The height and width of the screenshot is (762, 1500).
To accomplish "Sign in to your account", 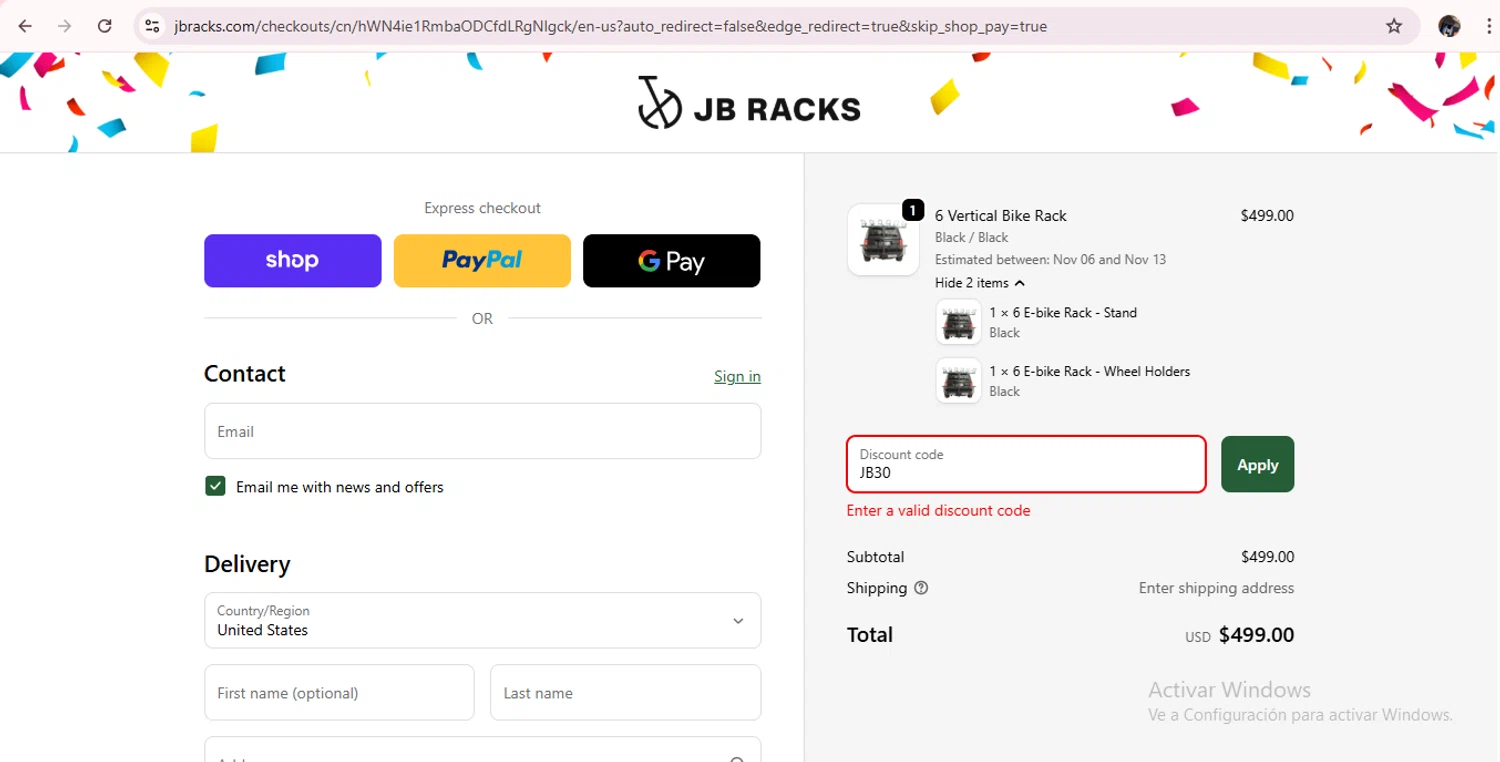I will click(737, 376).
